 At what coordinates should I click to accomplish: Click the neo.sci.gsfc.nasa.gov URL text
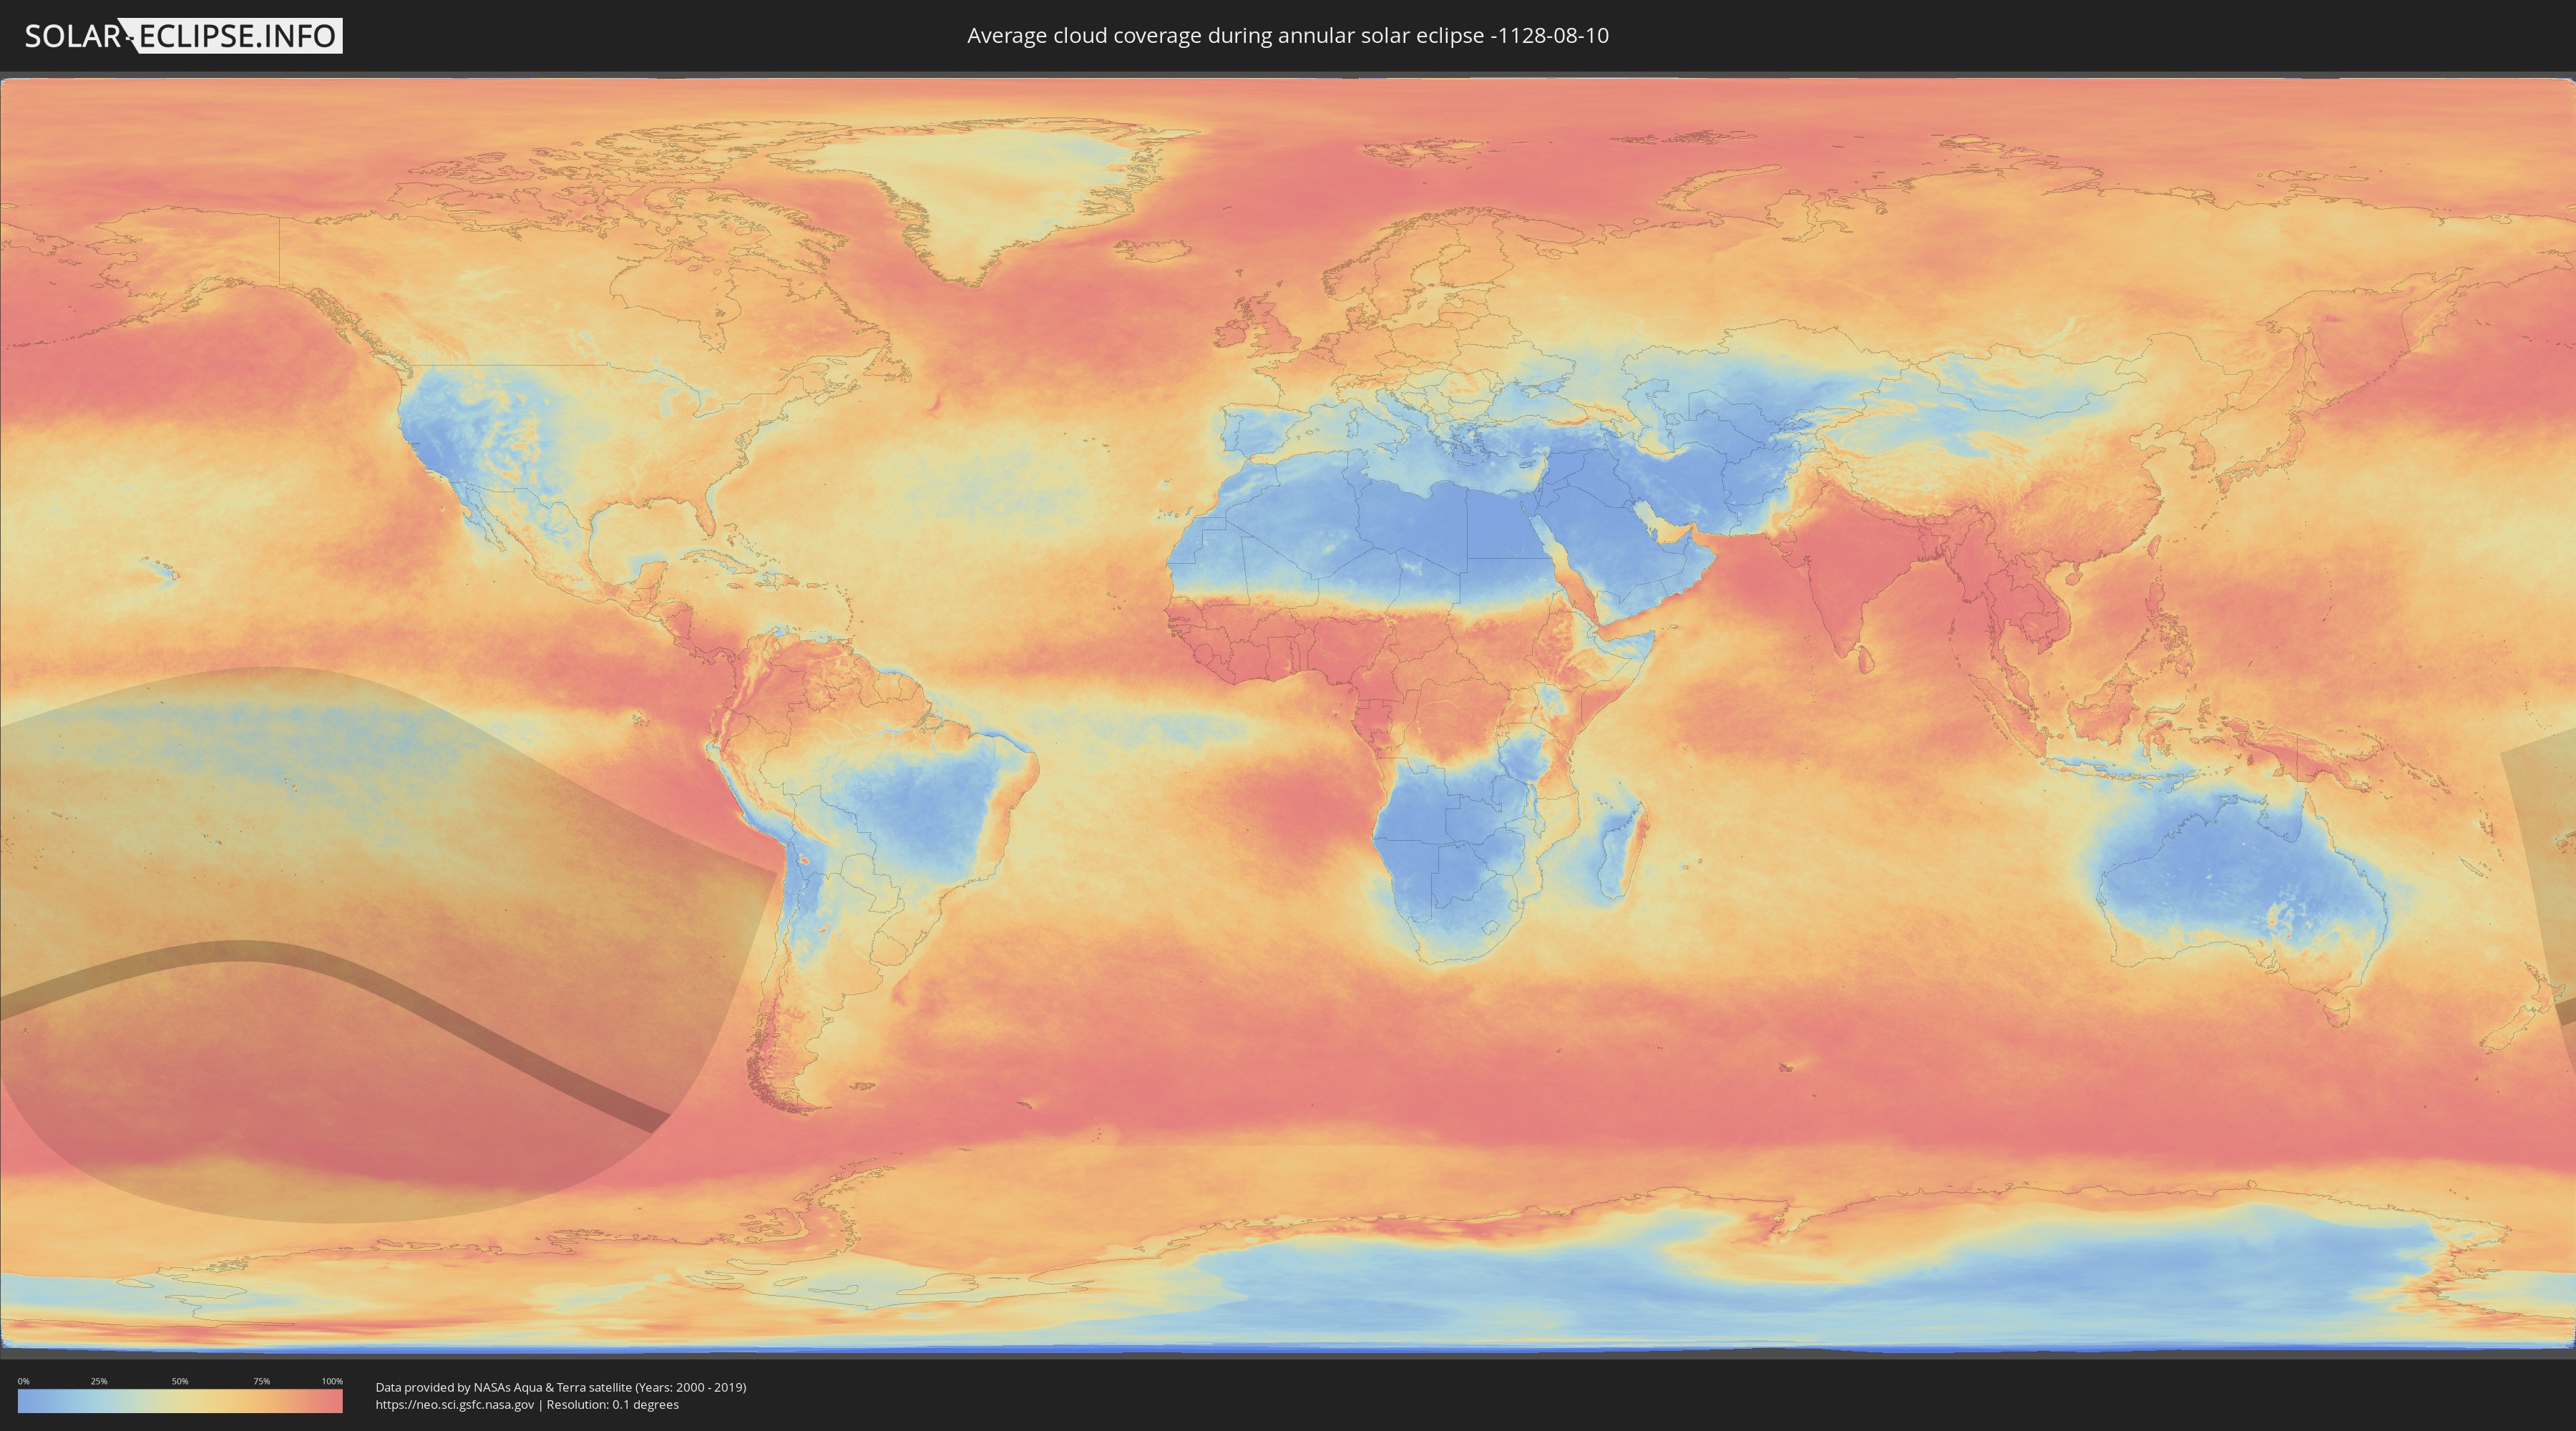tap(454, 1405)
